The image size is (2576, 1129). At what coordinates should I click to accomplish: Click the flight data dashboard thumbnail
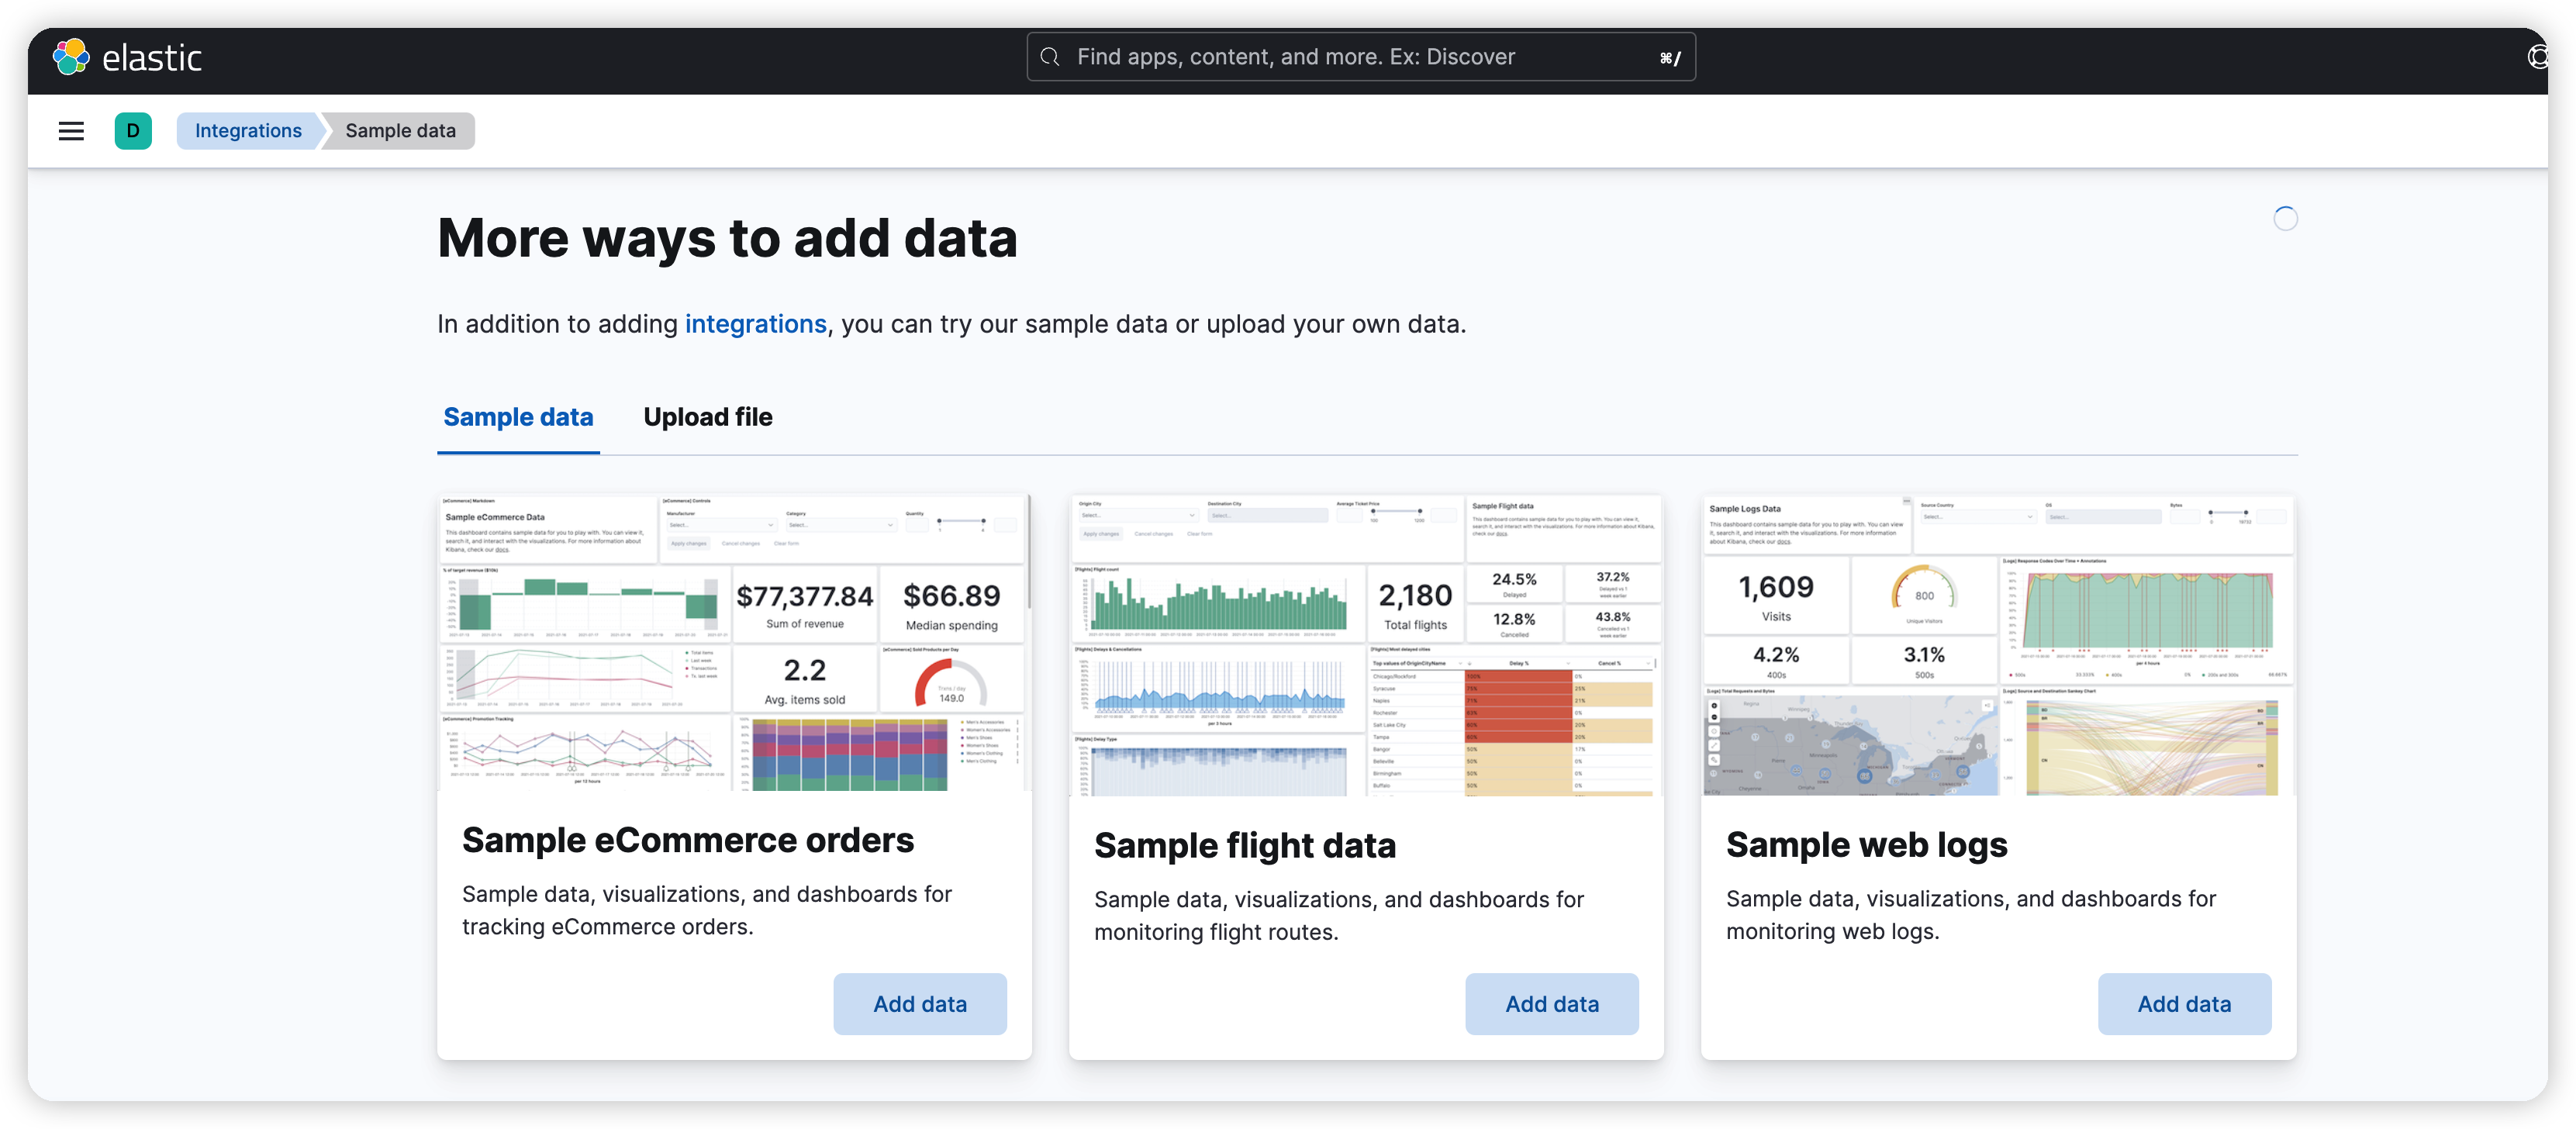(1365, 645)
